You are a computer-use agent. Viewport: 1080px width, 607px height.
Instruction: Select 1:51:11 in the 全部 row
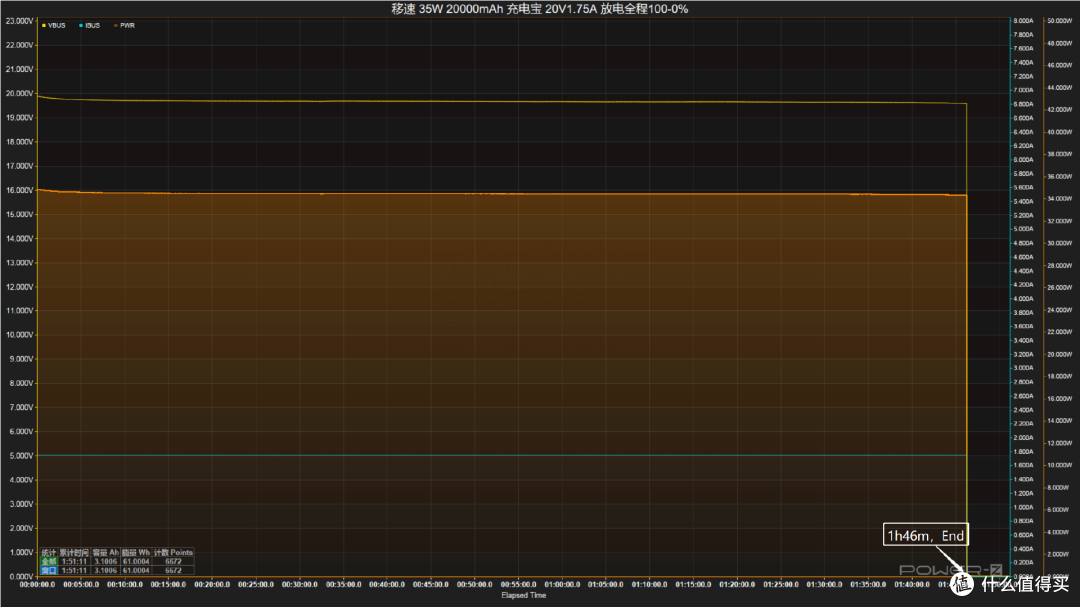click(x=74, y=562)
